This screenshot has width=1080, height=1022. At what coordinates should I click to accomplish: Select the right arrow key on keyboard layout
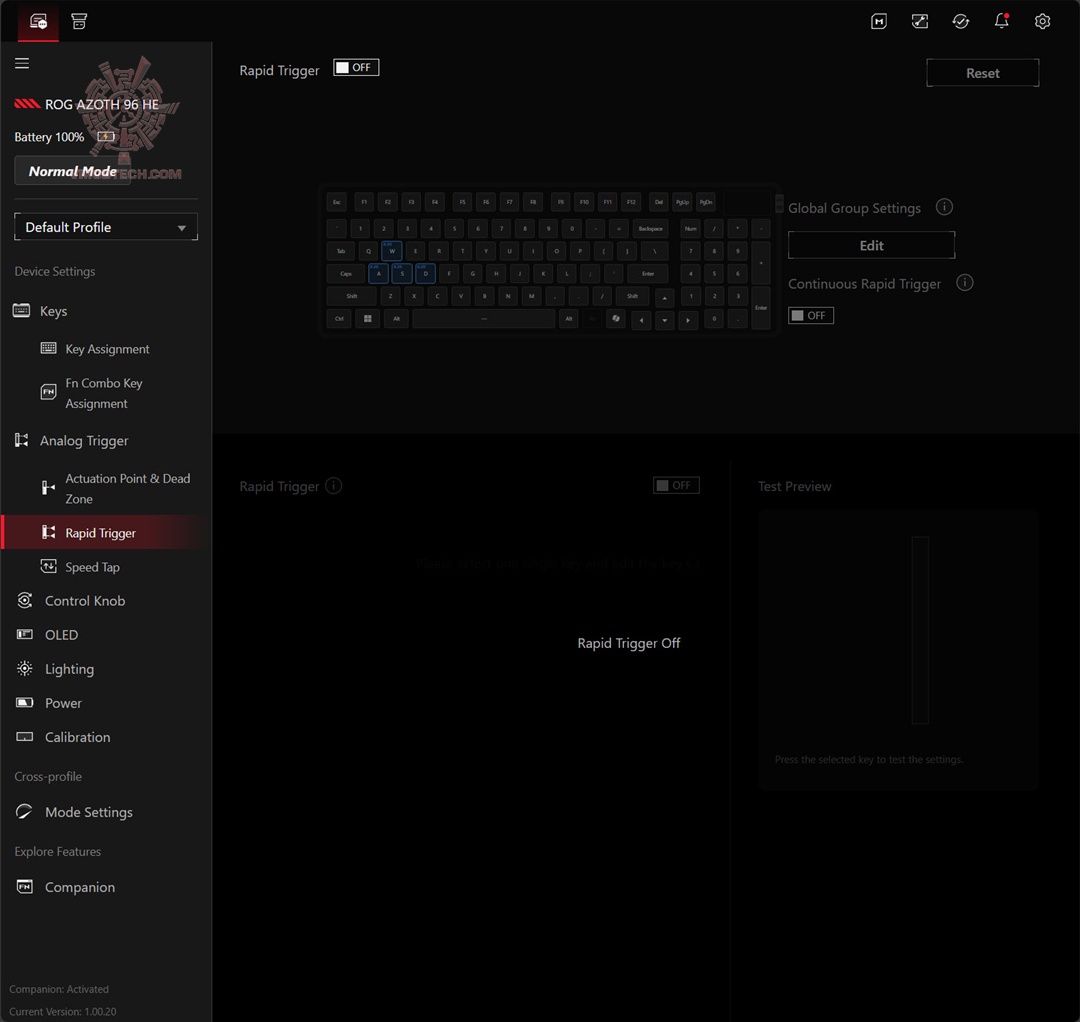pos(687,320)
